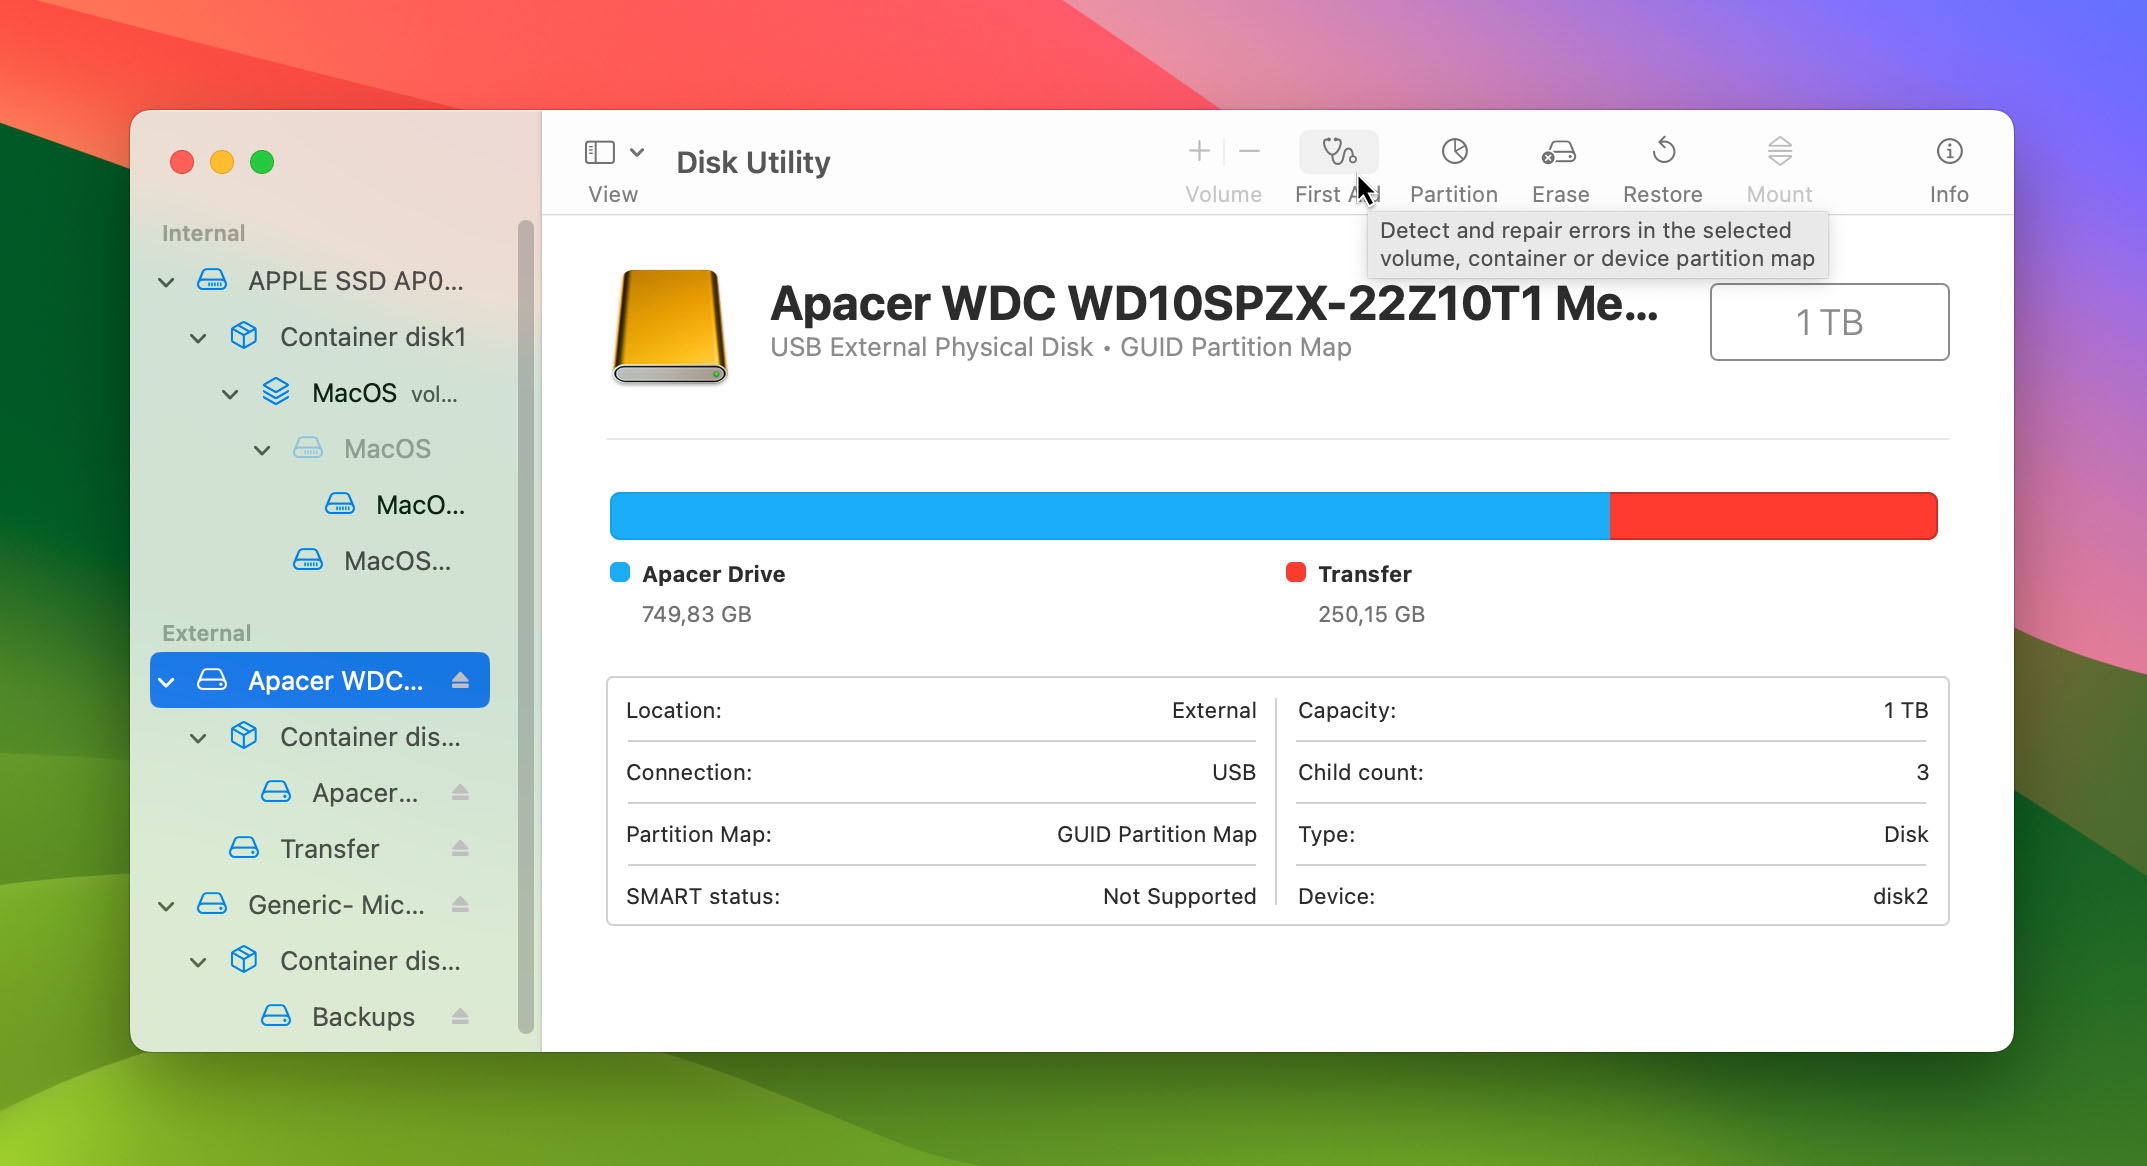
Task: Click blue Apacer Drive partition bar
Action: click(1109, 516)
